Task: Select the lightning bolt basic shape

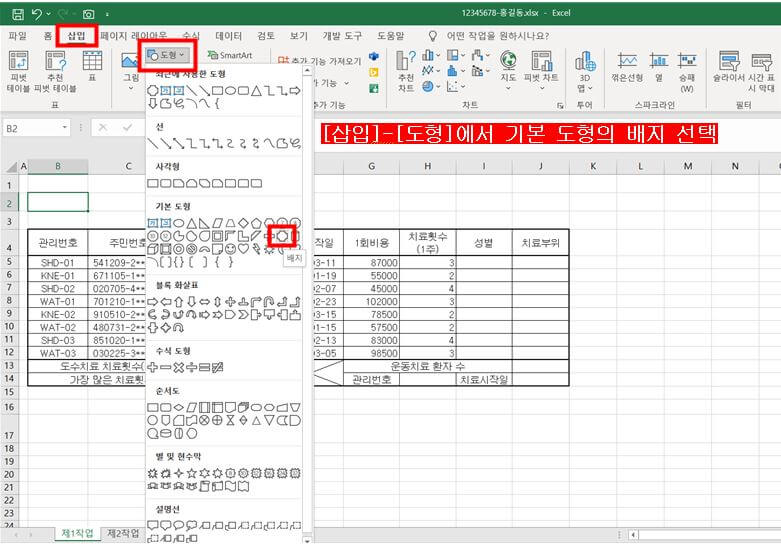Action: tap(256, 249)
